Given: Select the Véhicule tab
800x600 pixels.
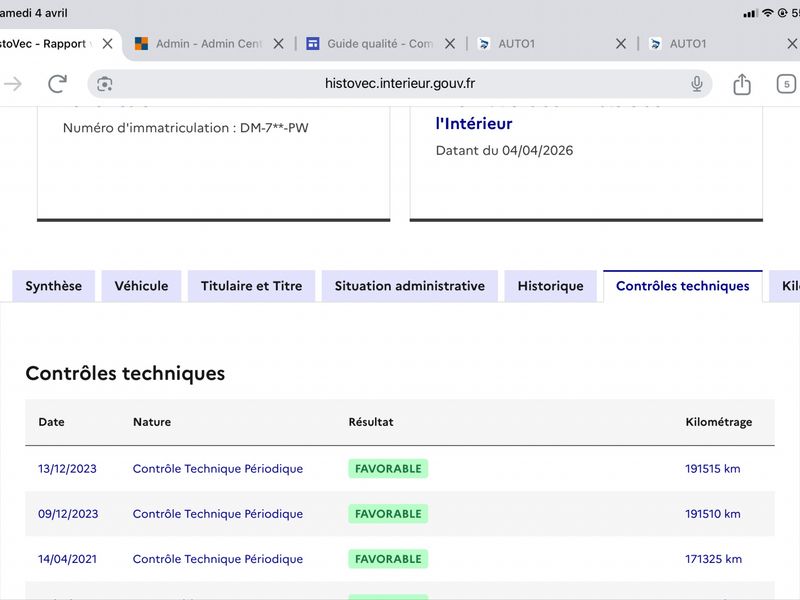Looking at the screenshot, I should 141,286.
